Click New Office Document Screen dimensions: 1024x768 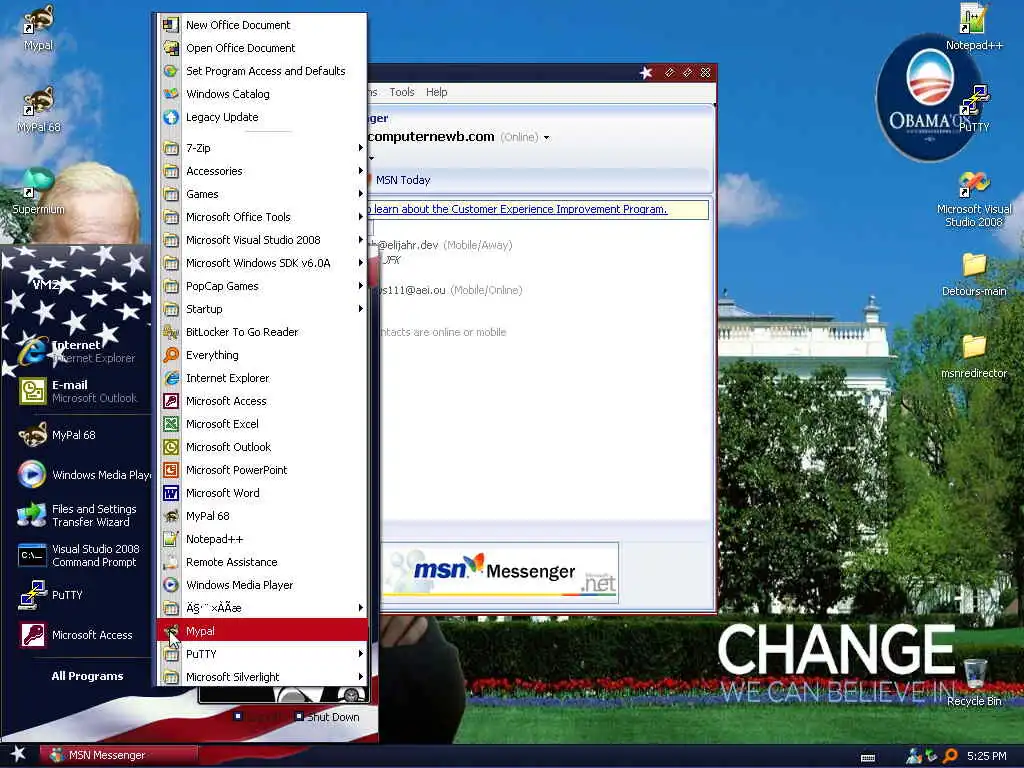[x=263, y=25]
